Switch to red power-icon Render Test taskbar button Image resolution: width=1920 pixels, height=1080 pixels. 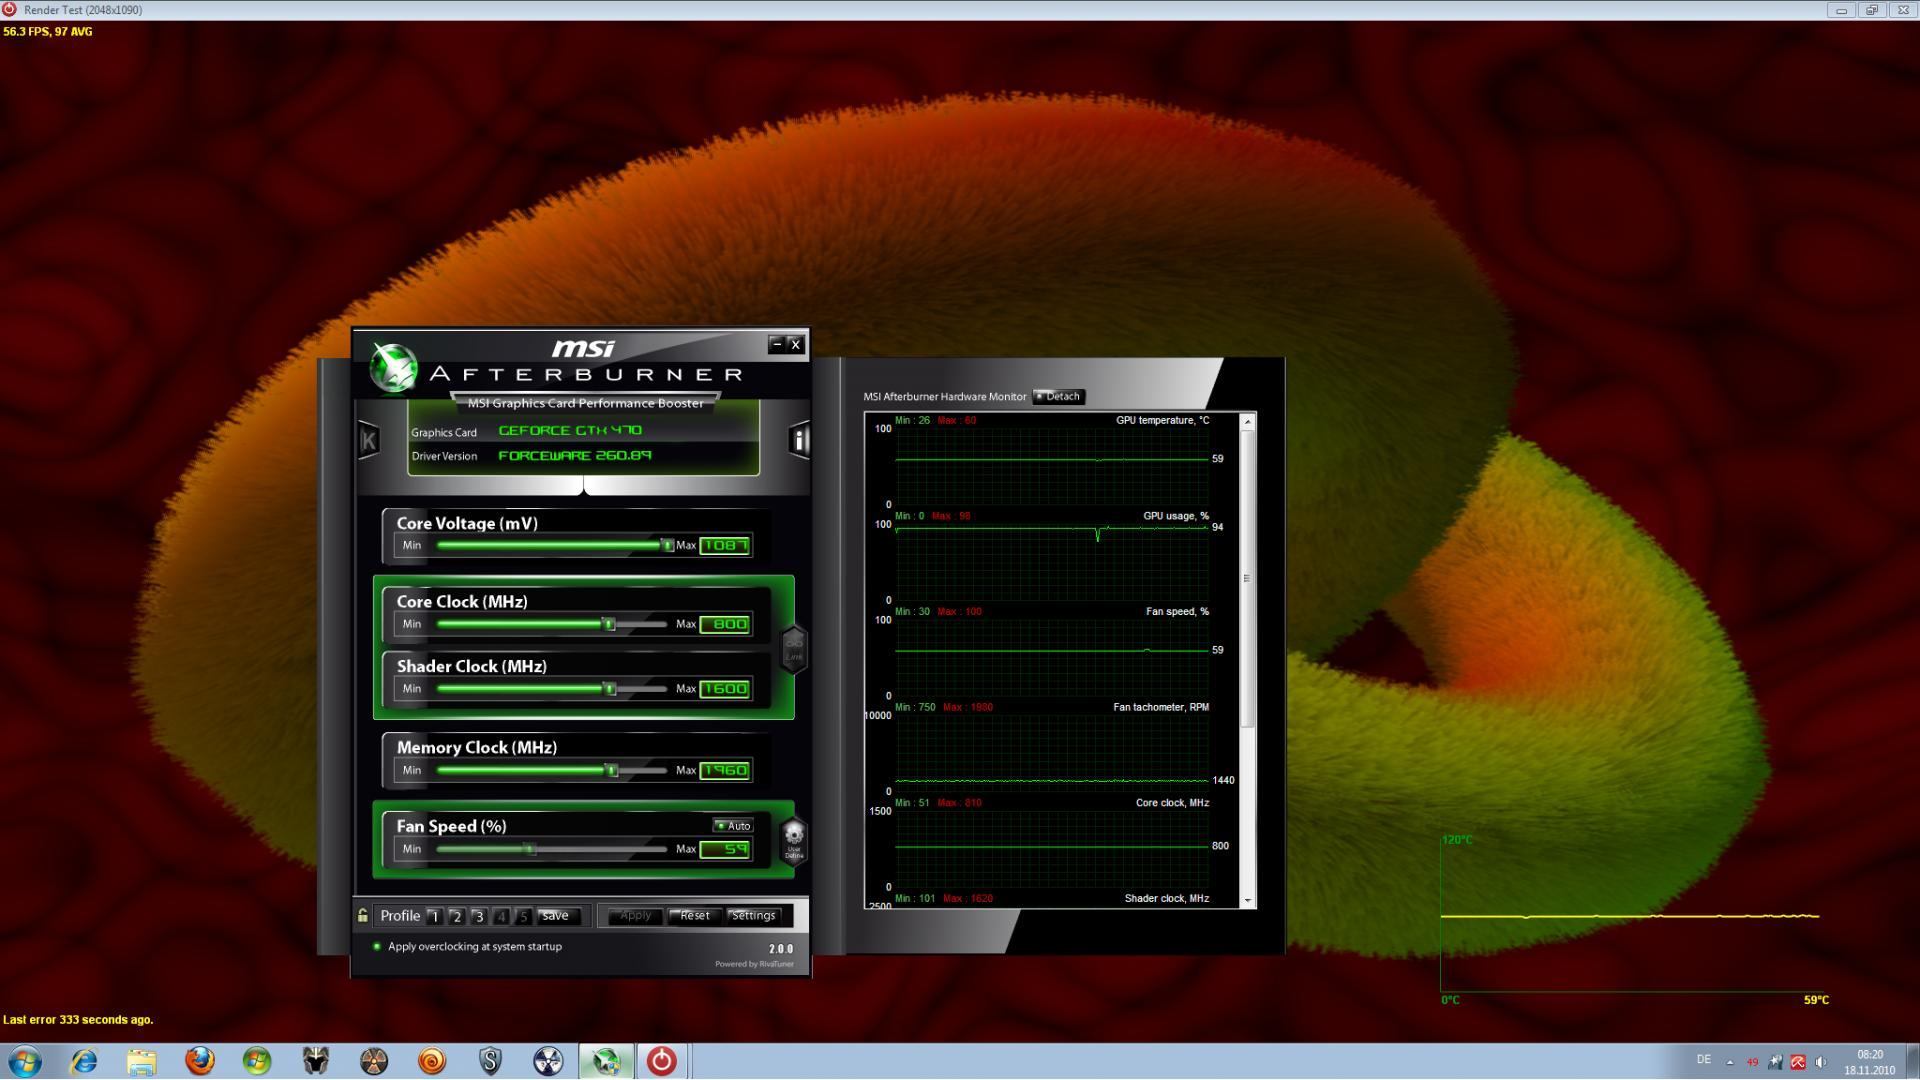662,1061
